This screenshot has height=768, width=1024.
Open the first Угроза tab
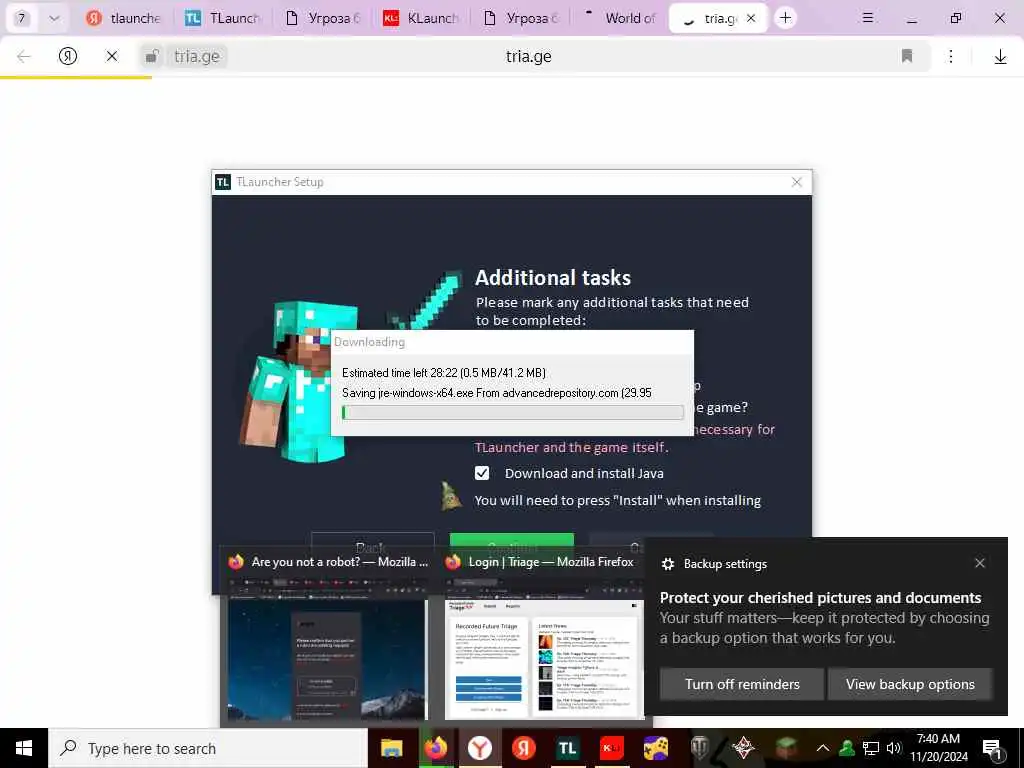coord(322,18)
